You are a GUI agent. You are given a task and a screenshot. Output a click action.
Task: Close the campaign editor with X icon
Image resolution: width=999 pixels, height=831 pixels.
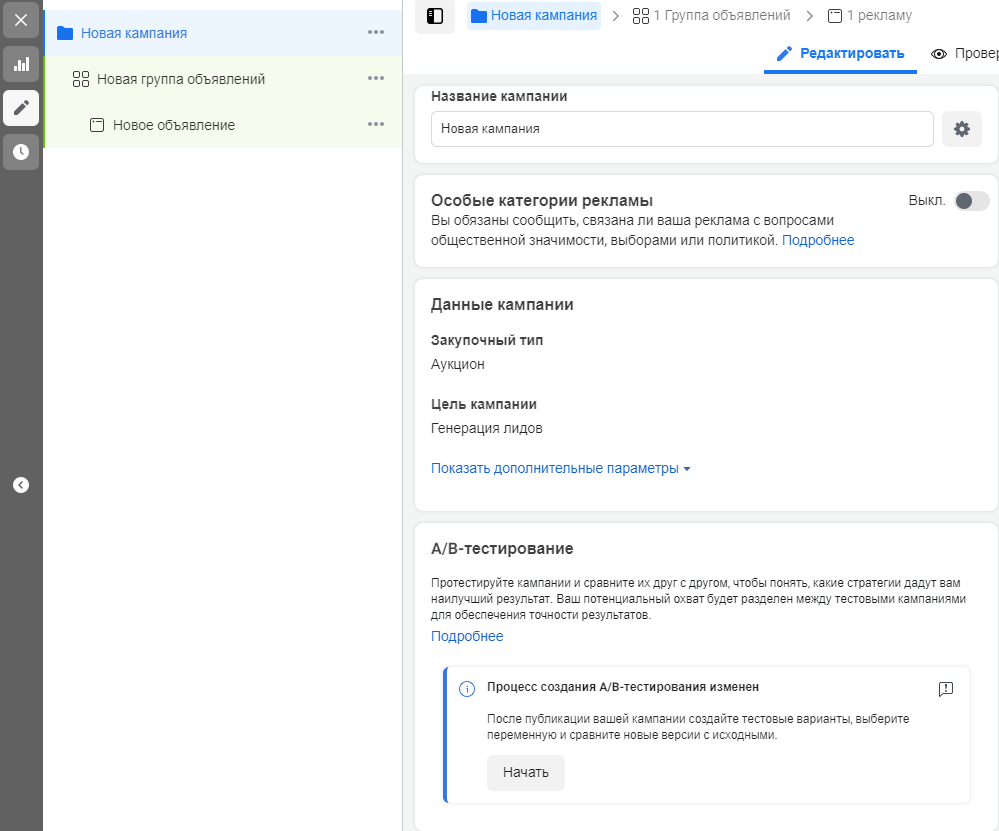(21, 19)
